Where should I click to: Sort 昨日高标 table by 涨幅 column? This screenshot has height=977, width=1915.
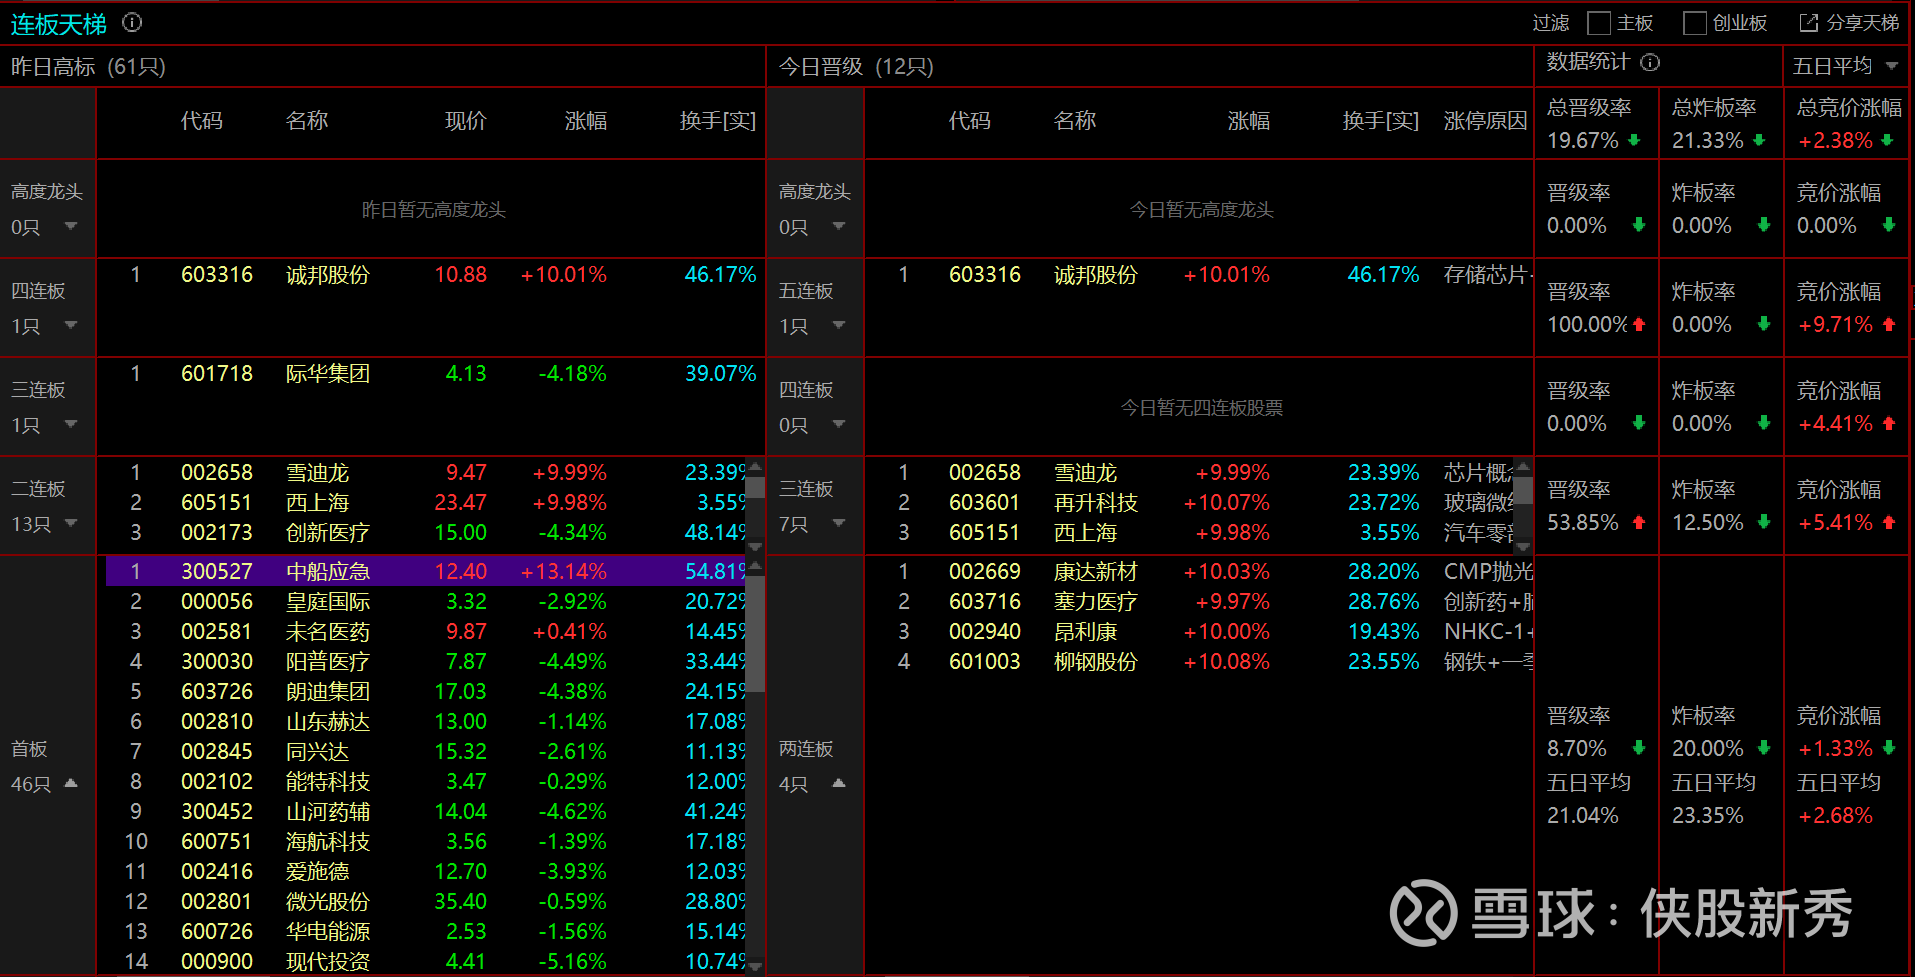(x=586, y=121)
